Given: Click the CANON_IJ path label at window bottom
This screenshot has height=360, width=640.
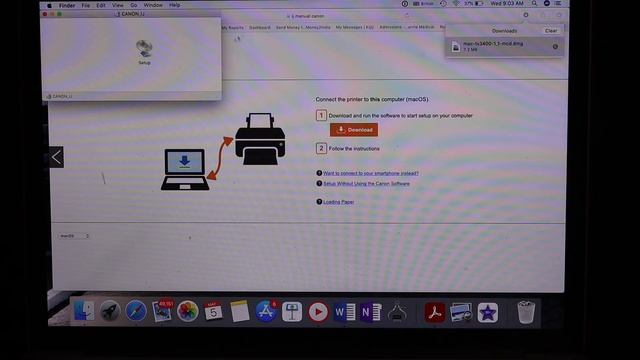Looking at the screenshot, I should [x=60, y=96].
